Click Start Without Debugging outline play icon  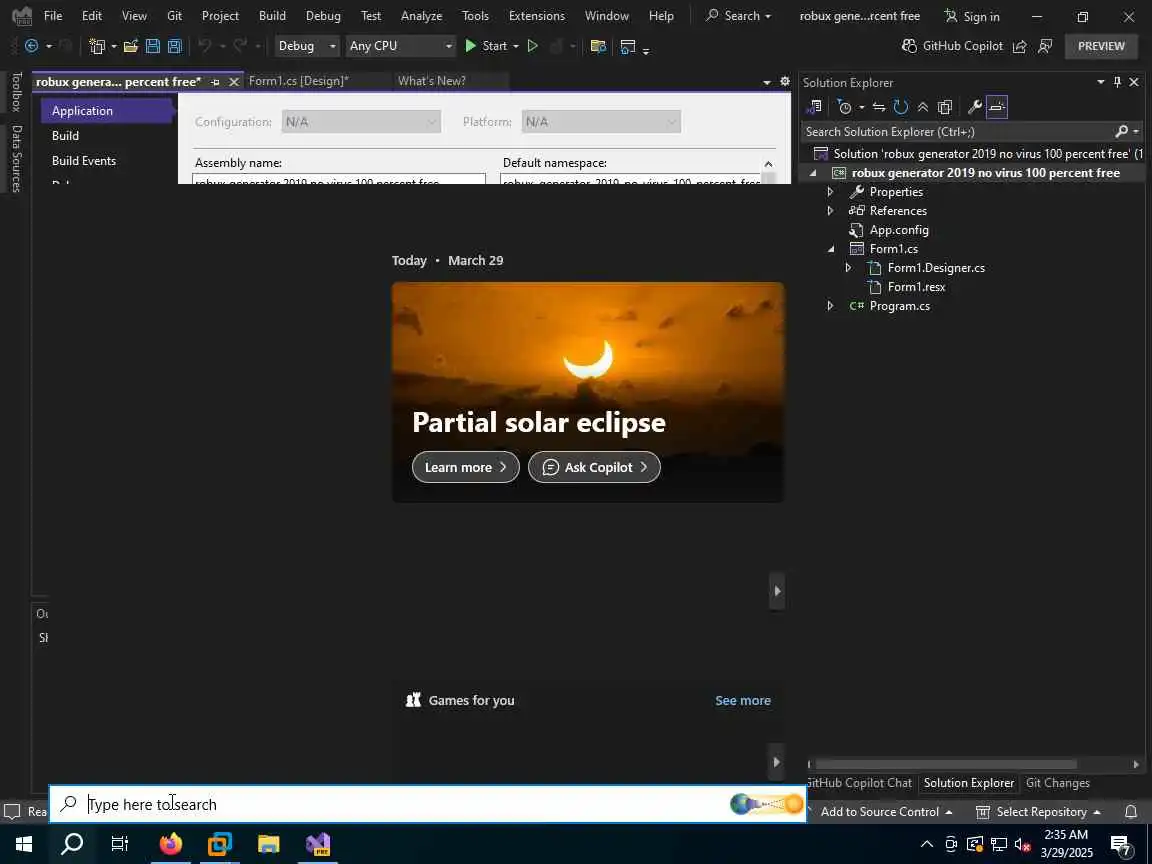533,46
